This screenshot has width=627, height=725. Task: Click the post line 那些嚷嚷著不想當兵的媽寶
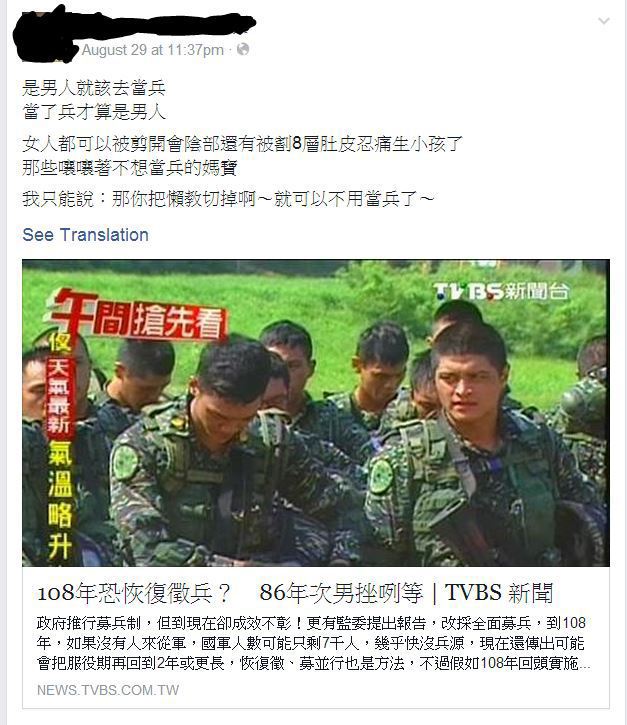pyautogui.click(x=129, y=167)
